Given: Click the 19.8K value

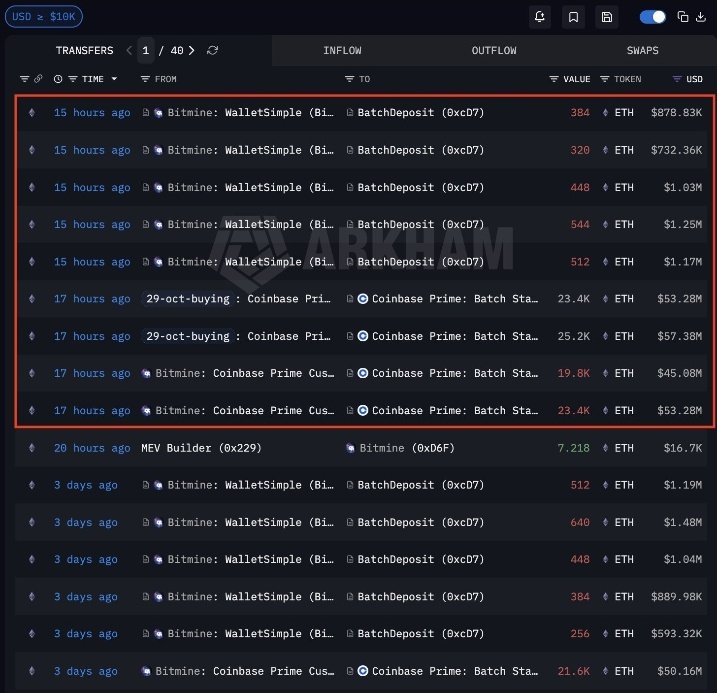Looking at the screenshot, I should (573, 373).
